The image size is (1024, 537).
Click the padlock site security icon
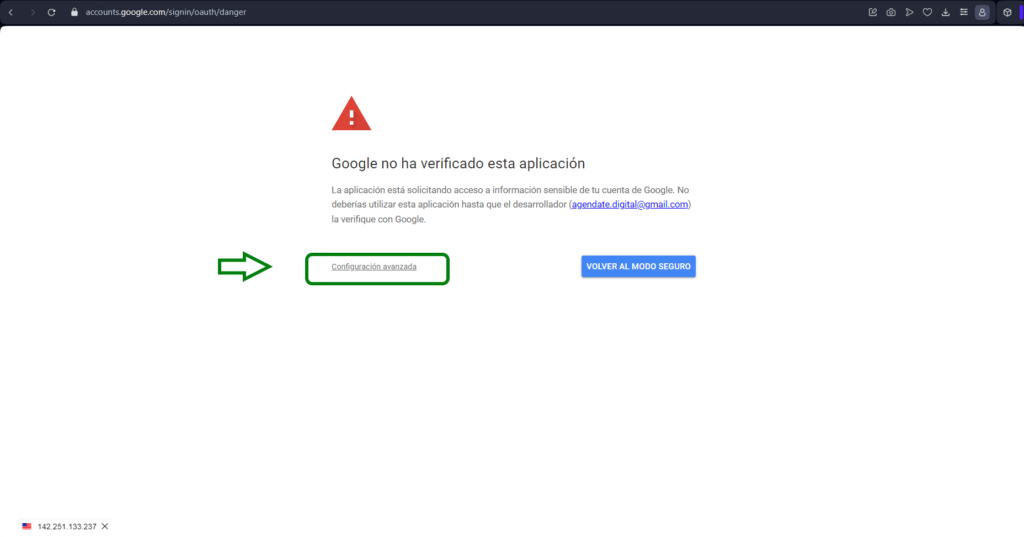74,12
